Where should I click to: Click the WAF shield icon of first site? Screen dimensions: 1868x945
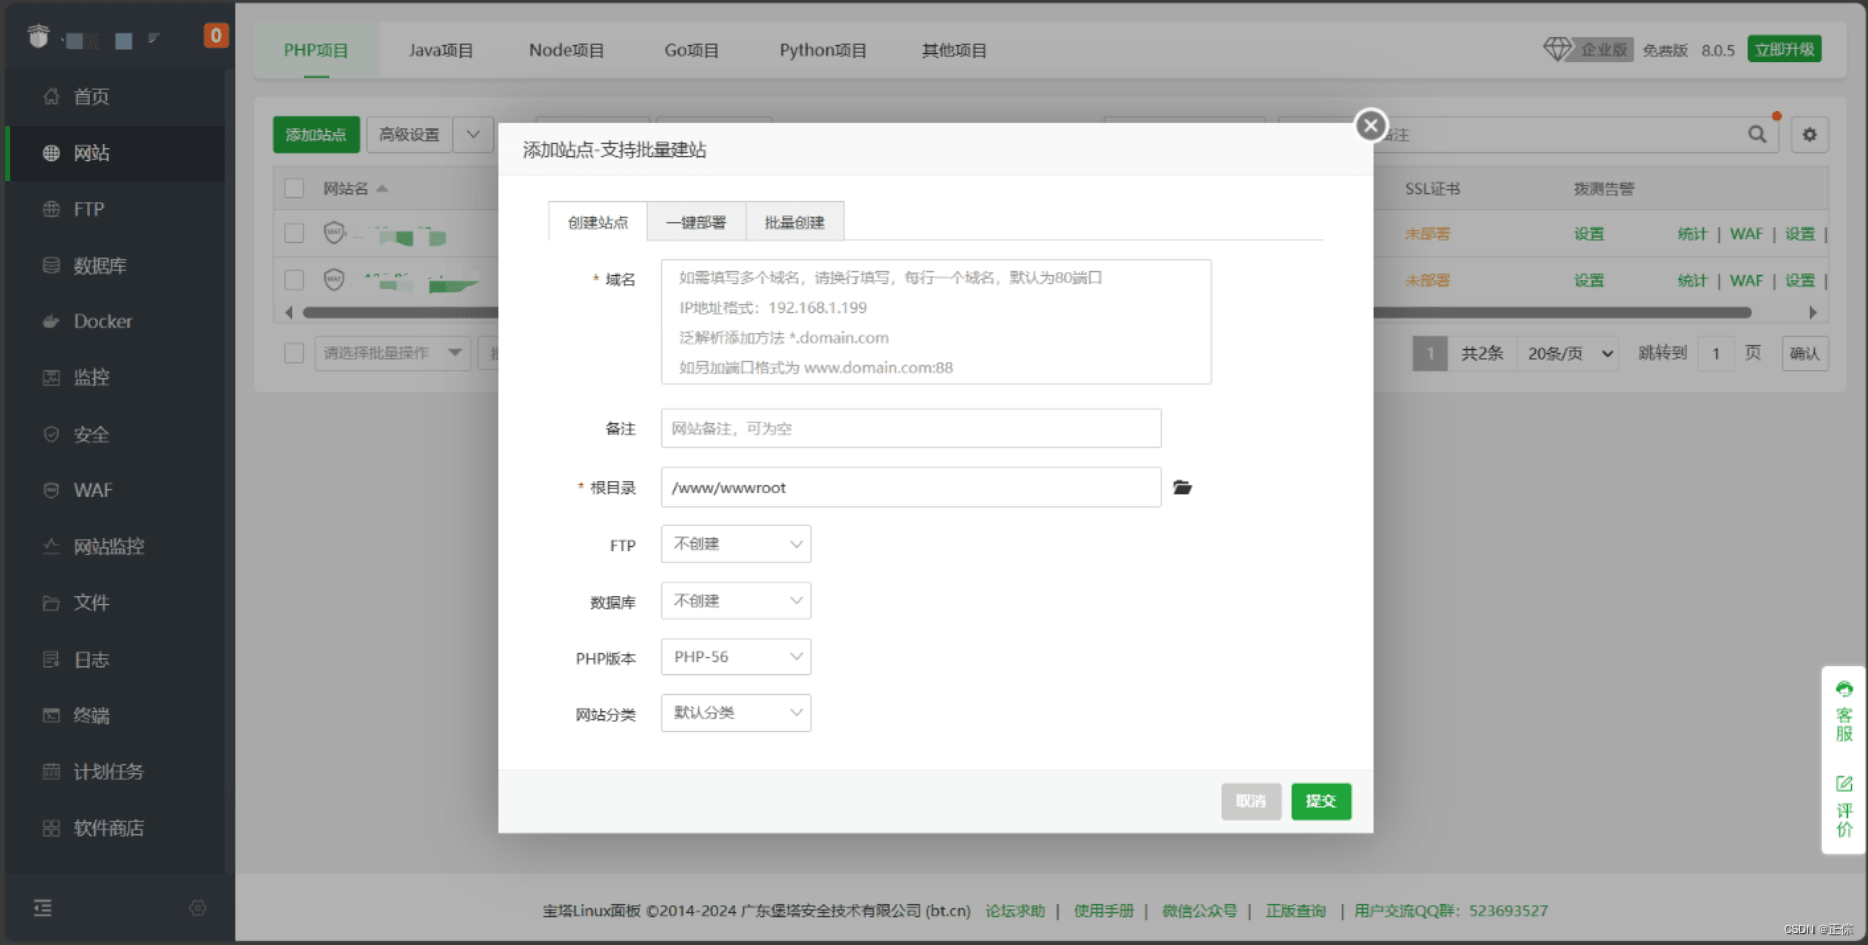pyautogui.click(x=334, y=233)
